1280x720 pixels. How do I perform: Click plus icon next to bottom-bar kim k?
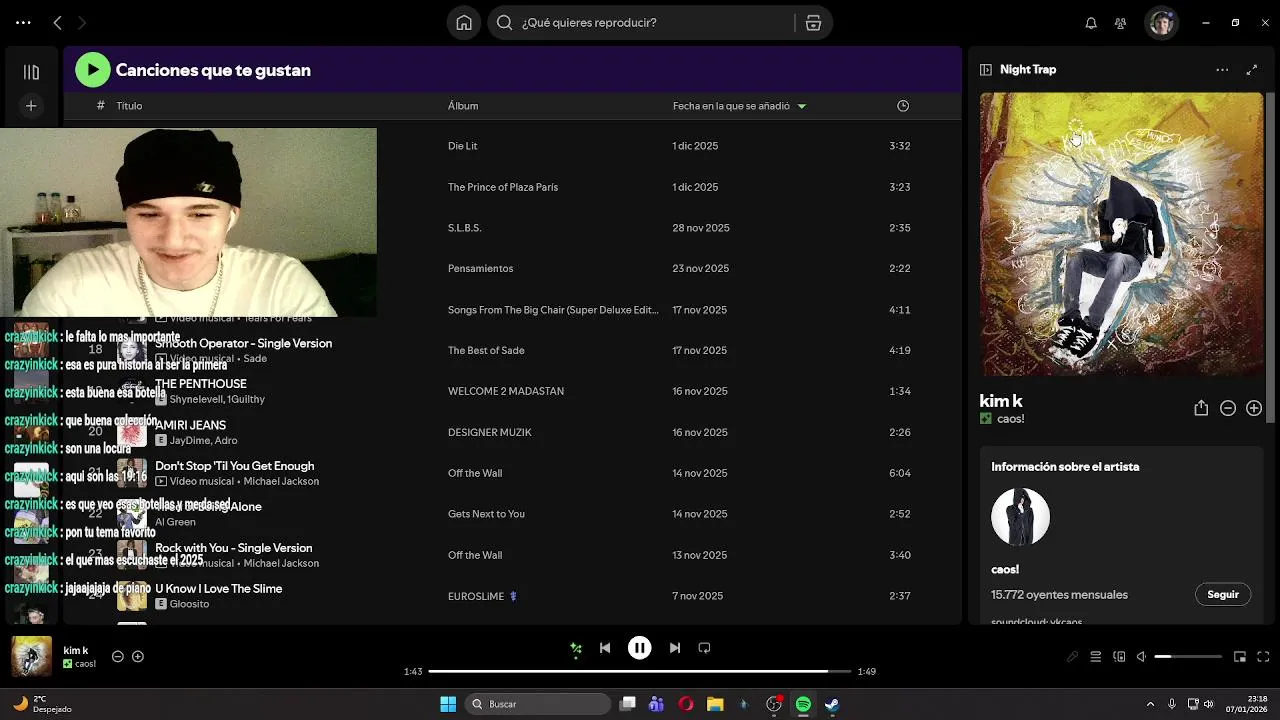138,657
